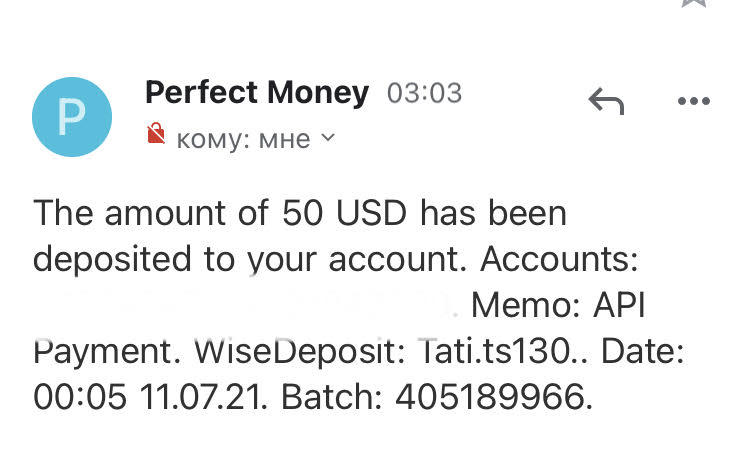Tap the "Batch:" label in message

click(332, 397)
